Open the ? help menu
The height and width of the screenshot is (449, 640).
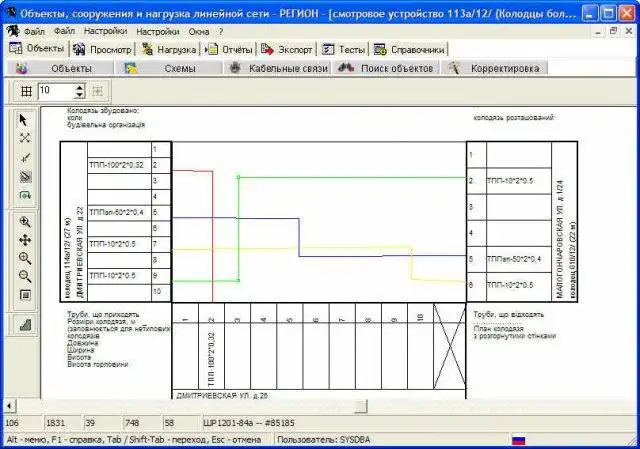click(221, 31)
